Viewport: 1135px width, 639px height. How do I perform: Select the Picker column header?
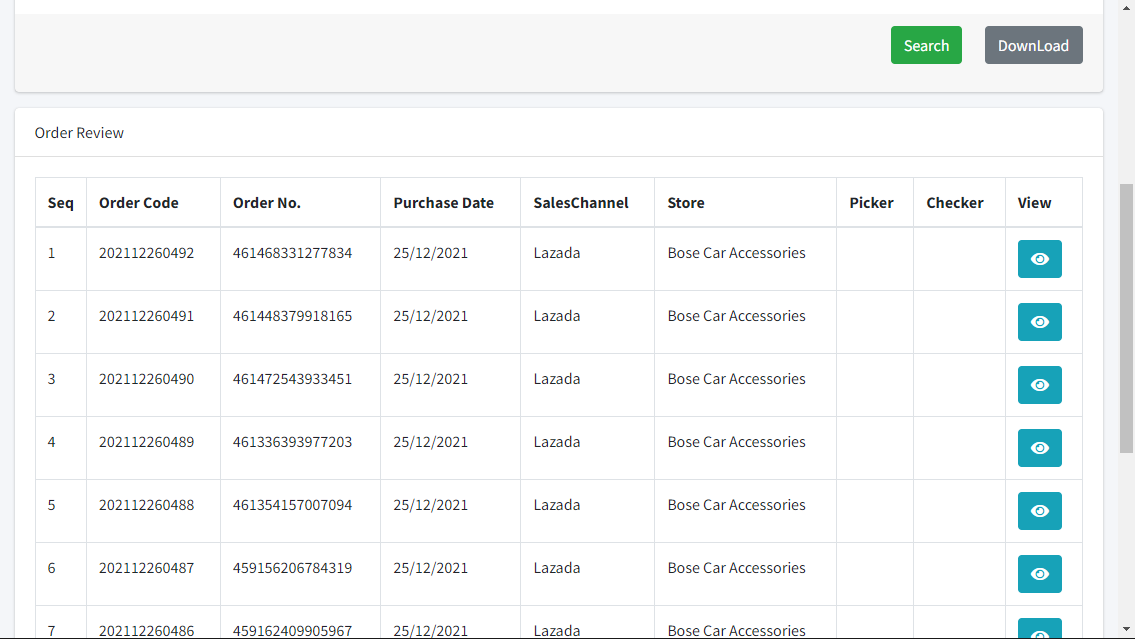(872, 203)
